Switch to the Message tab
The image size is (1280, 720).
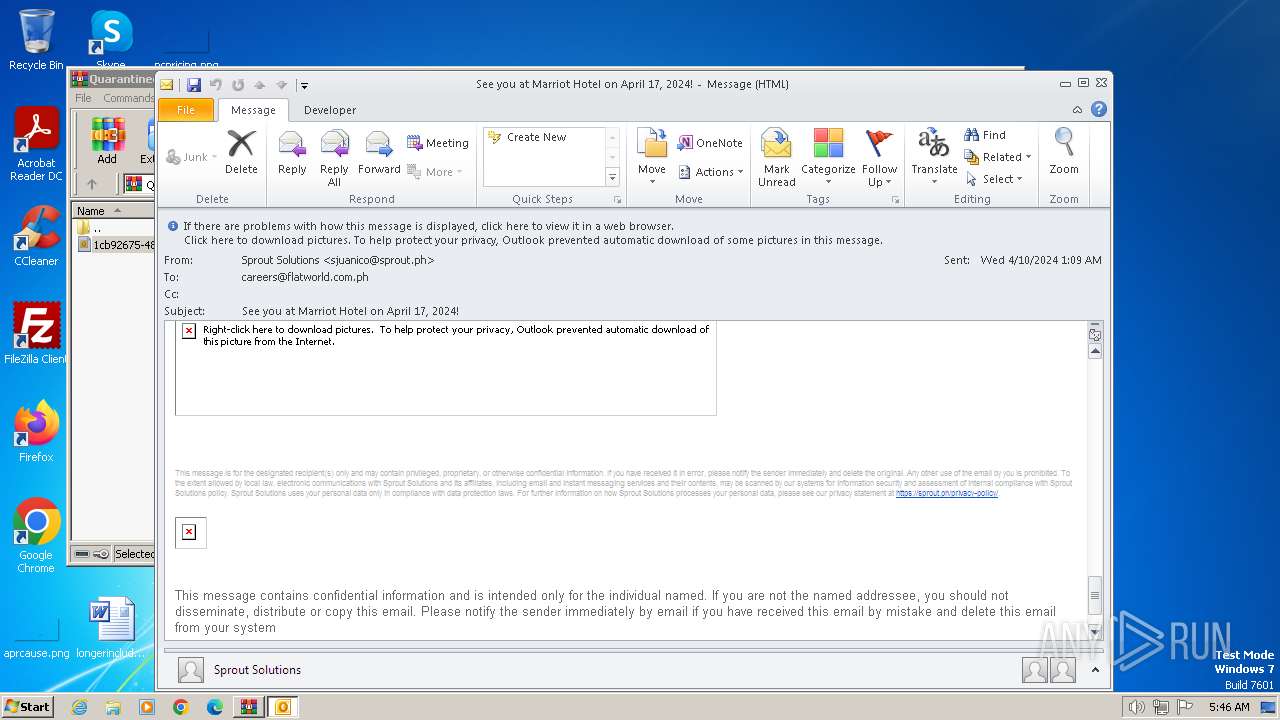tap(253, 110)
